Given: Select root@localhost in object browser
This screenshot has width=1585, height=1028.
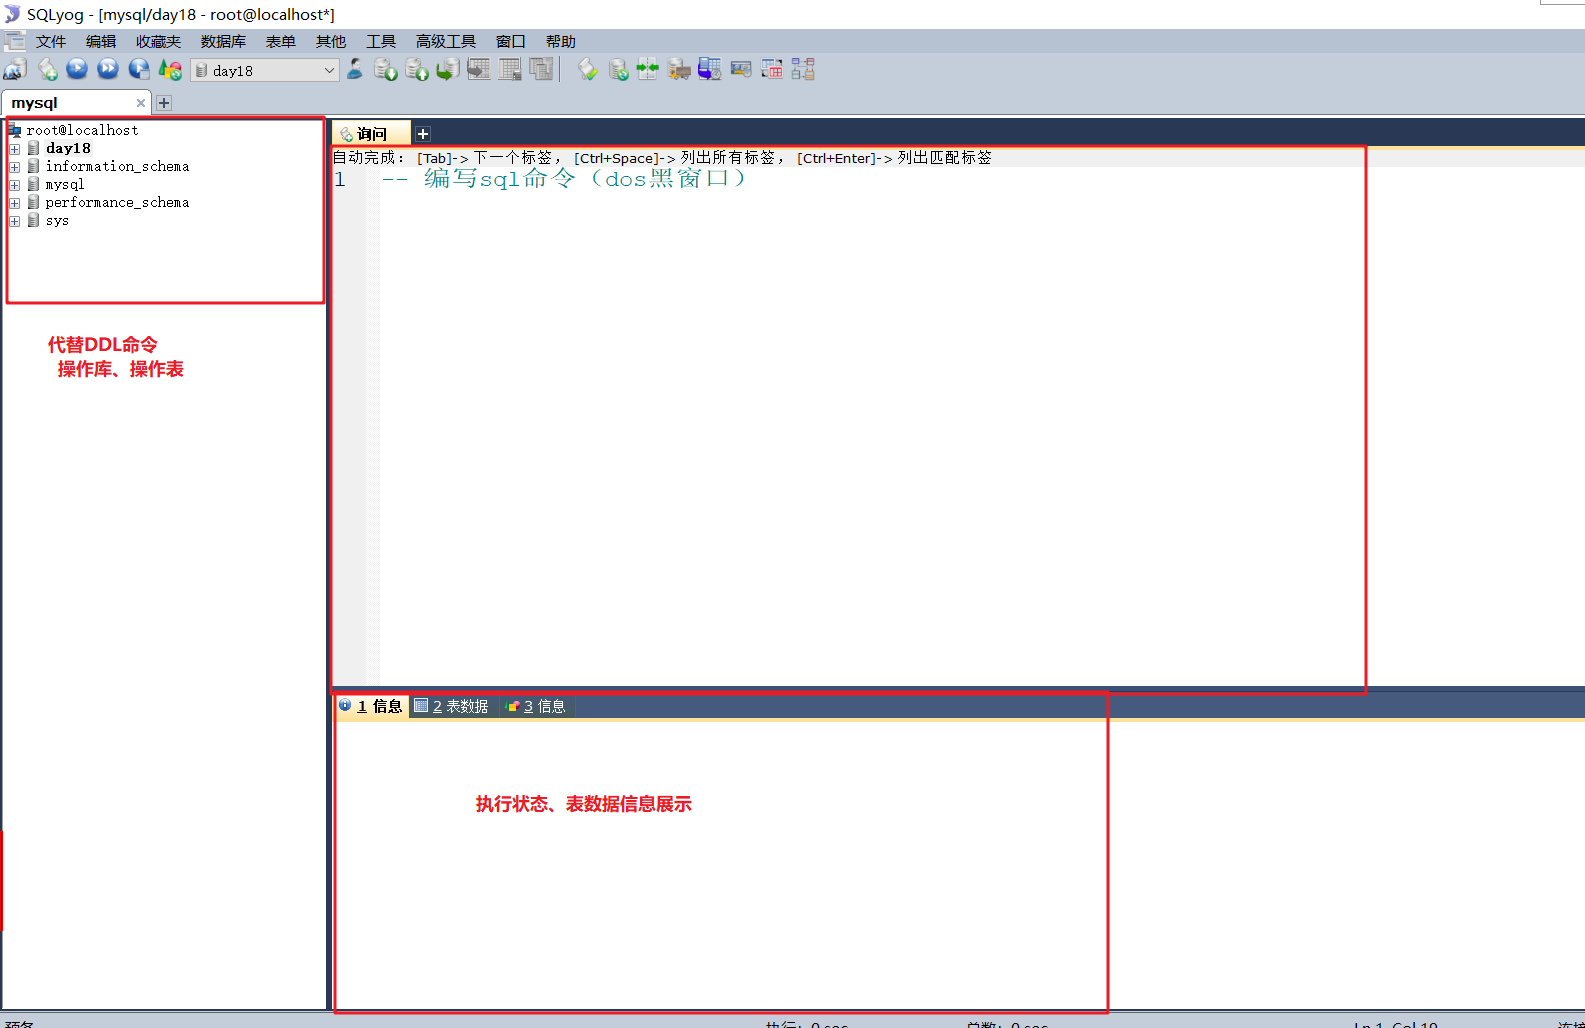Looking at the screenshot, I should (x=82, y=130).
